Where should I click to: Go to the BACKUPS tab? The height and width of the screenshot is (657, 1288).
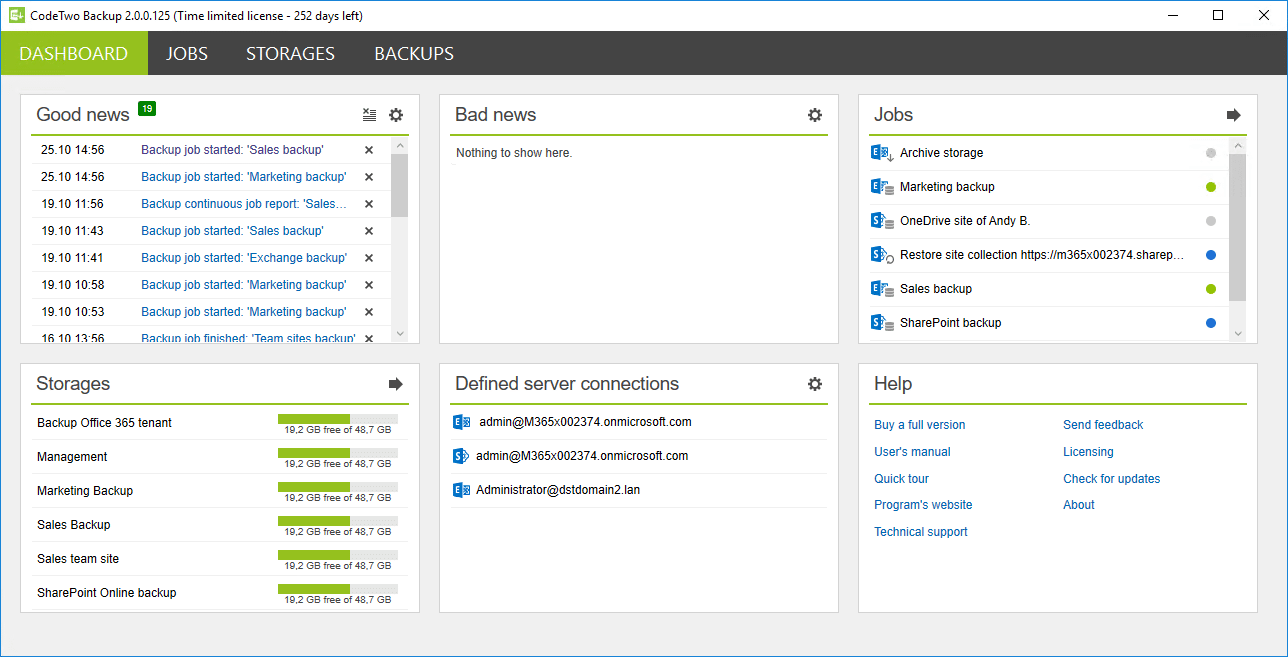coord(414,54)
